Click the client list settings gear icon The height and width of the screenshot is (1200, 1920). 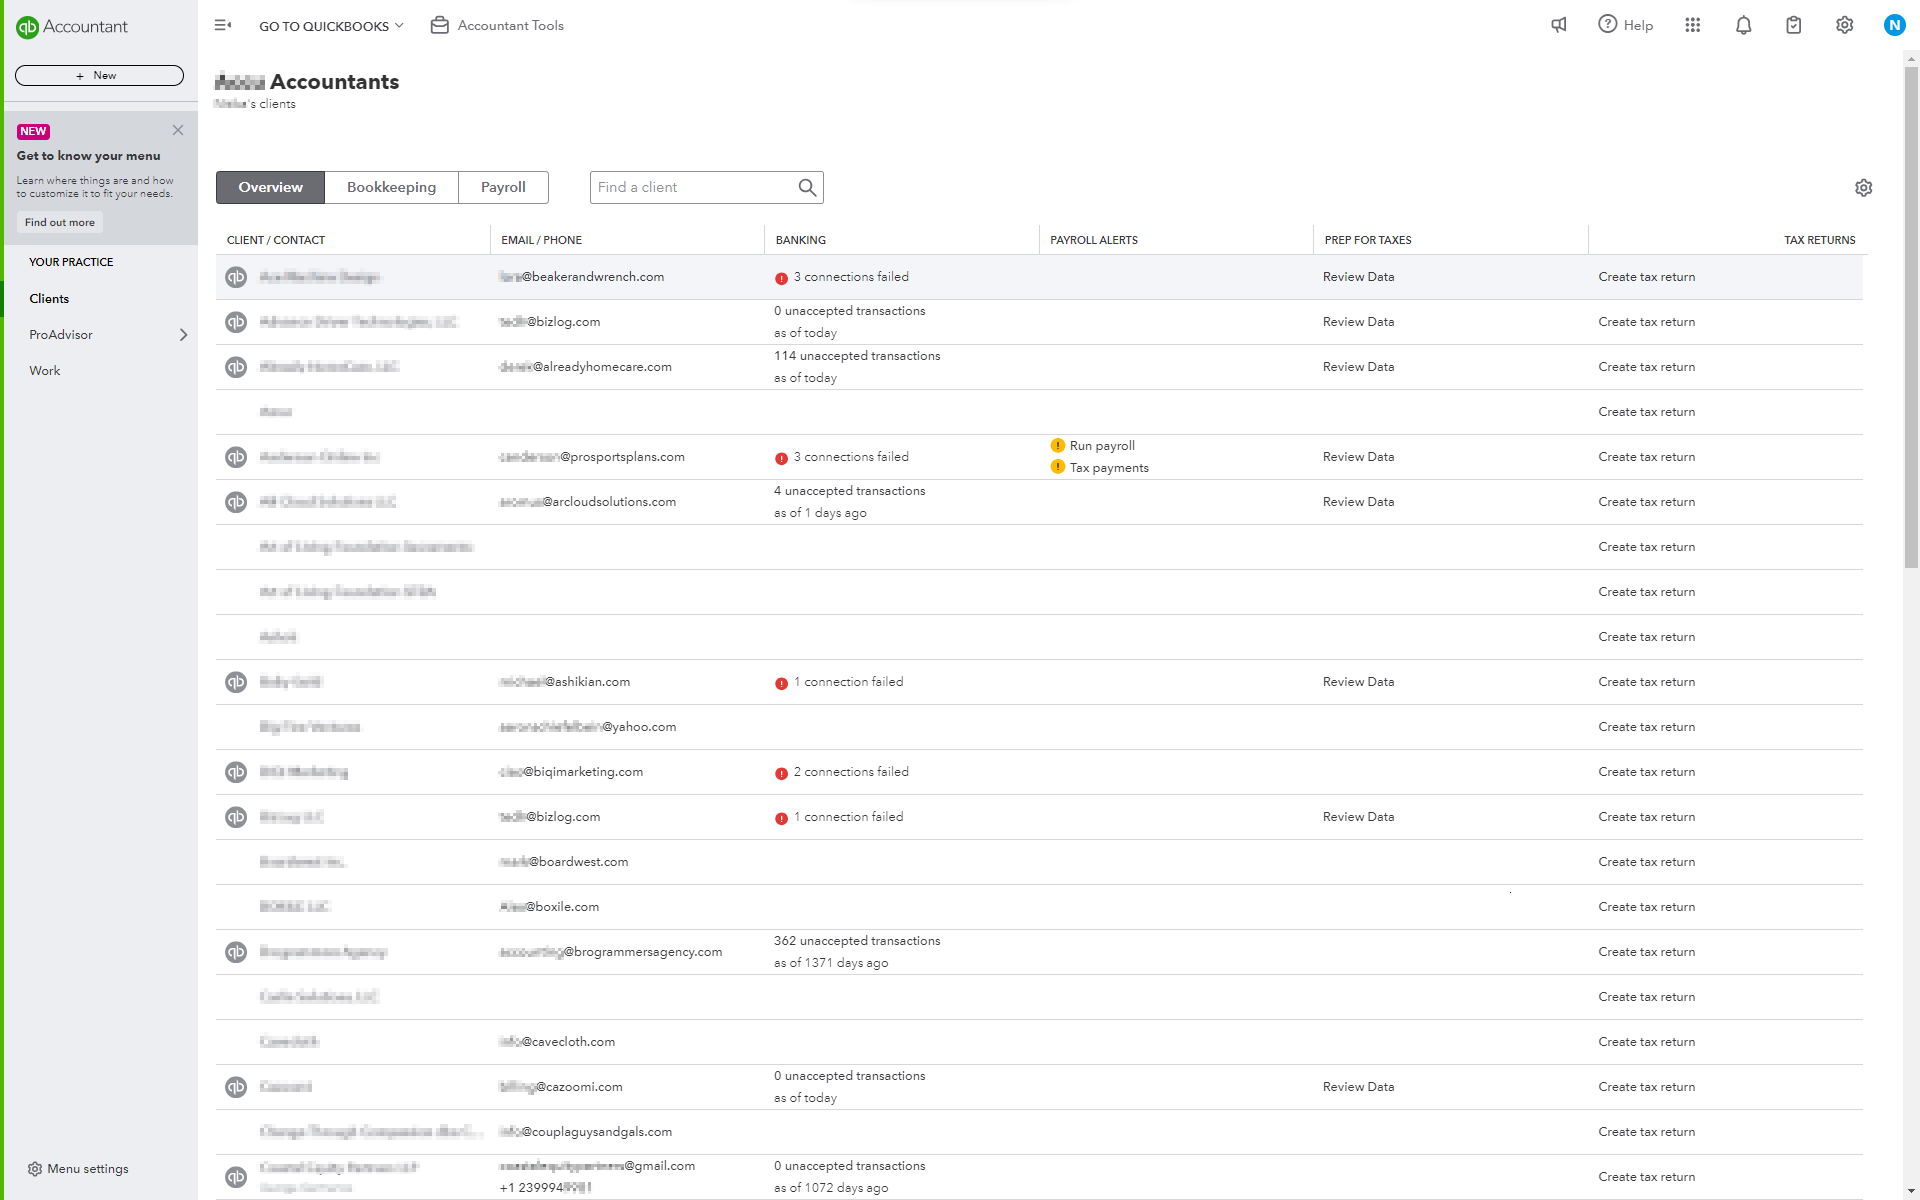(1863, 188)
